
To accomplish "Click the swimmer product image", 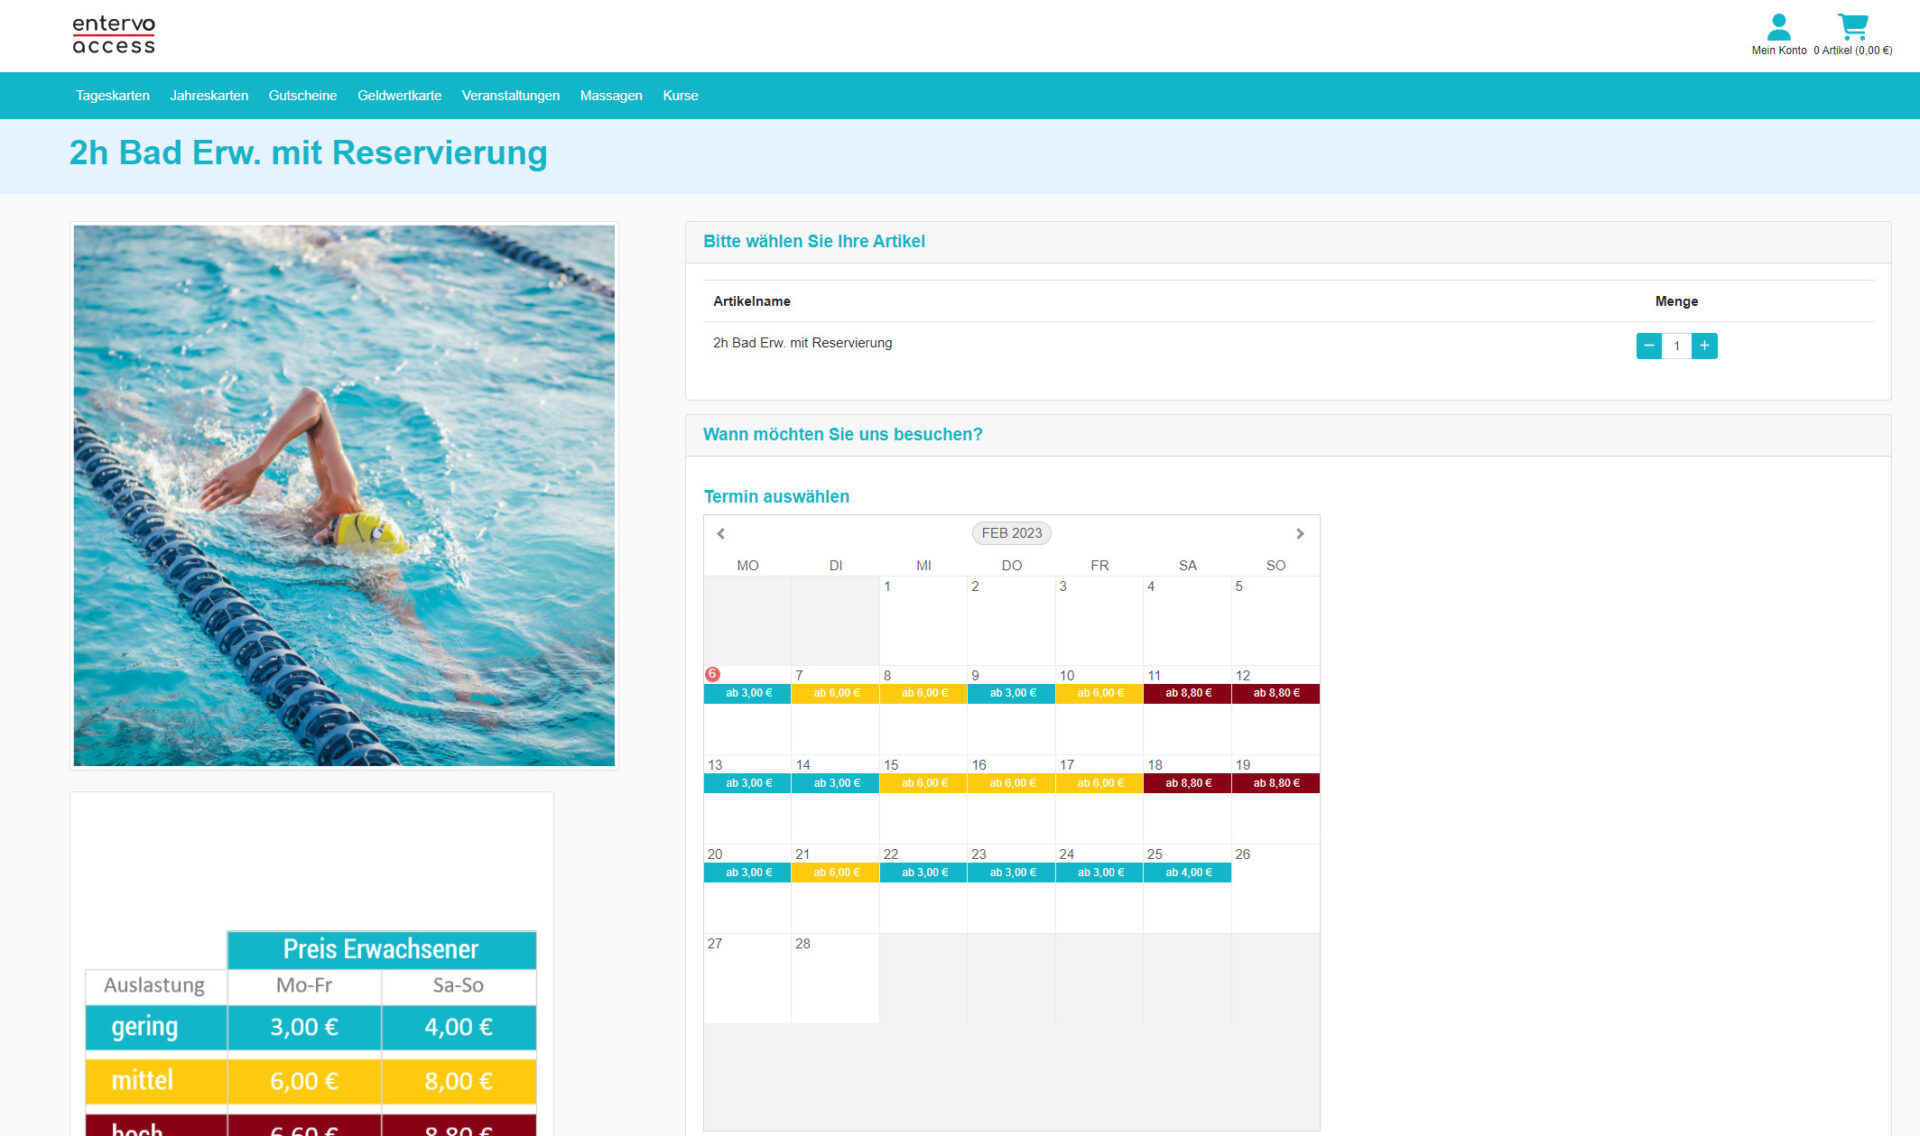I will 344,496.
